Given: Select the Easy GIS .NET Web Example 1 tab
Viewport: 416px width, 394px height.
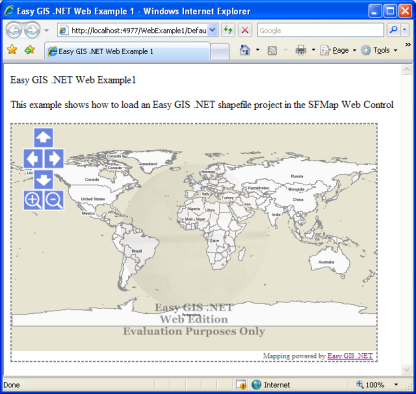Looking at the screenshot, I should (127, 51).
